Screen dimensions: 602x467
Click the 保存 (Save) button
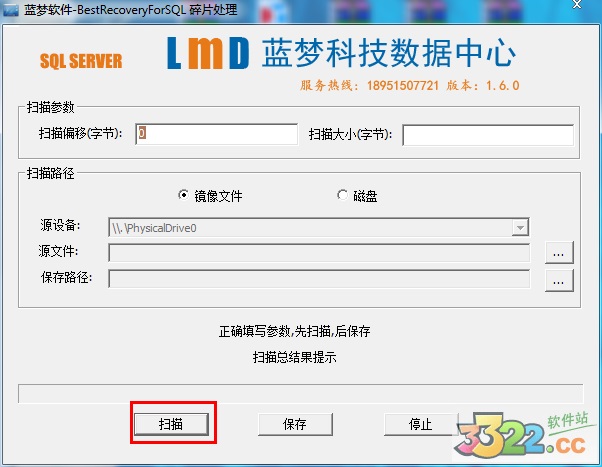coord(295,424)
